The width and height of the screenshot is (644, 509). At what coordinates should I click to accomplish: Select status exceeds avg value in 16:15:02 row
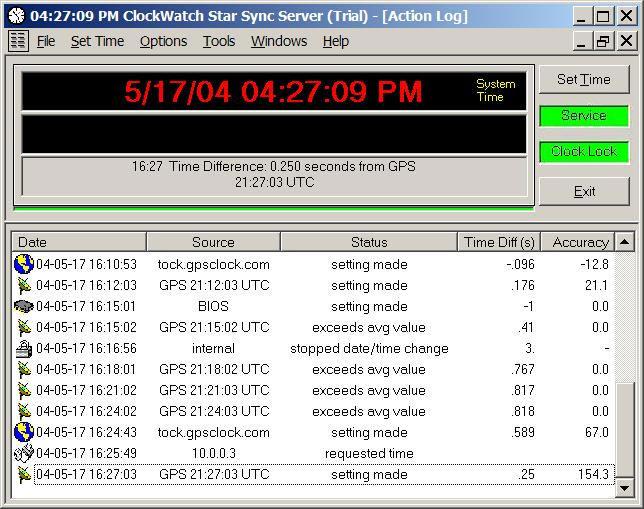pos(369,328)
